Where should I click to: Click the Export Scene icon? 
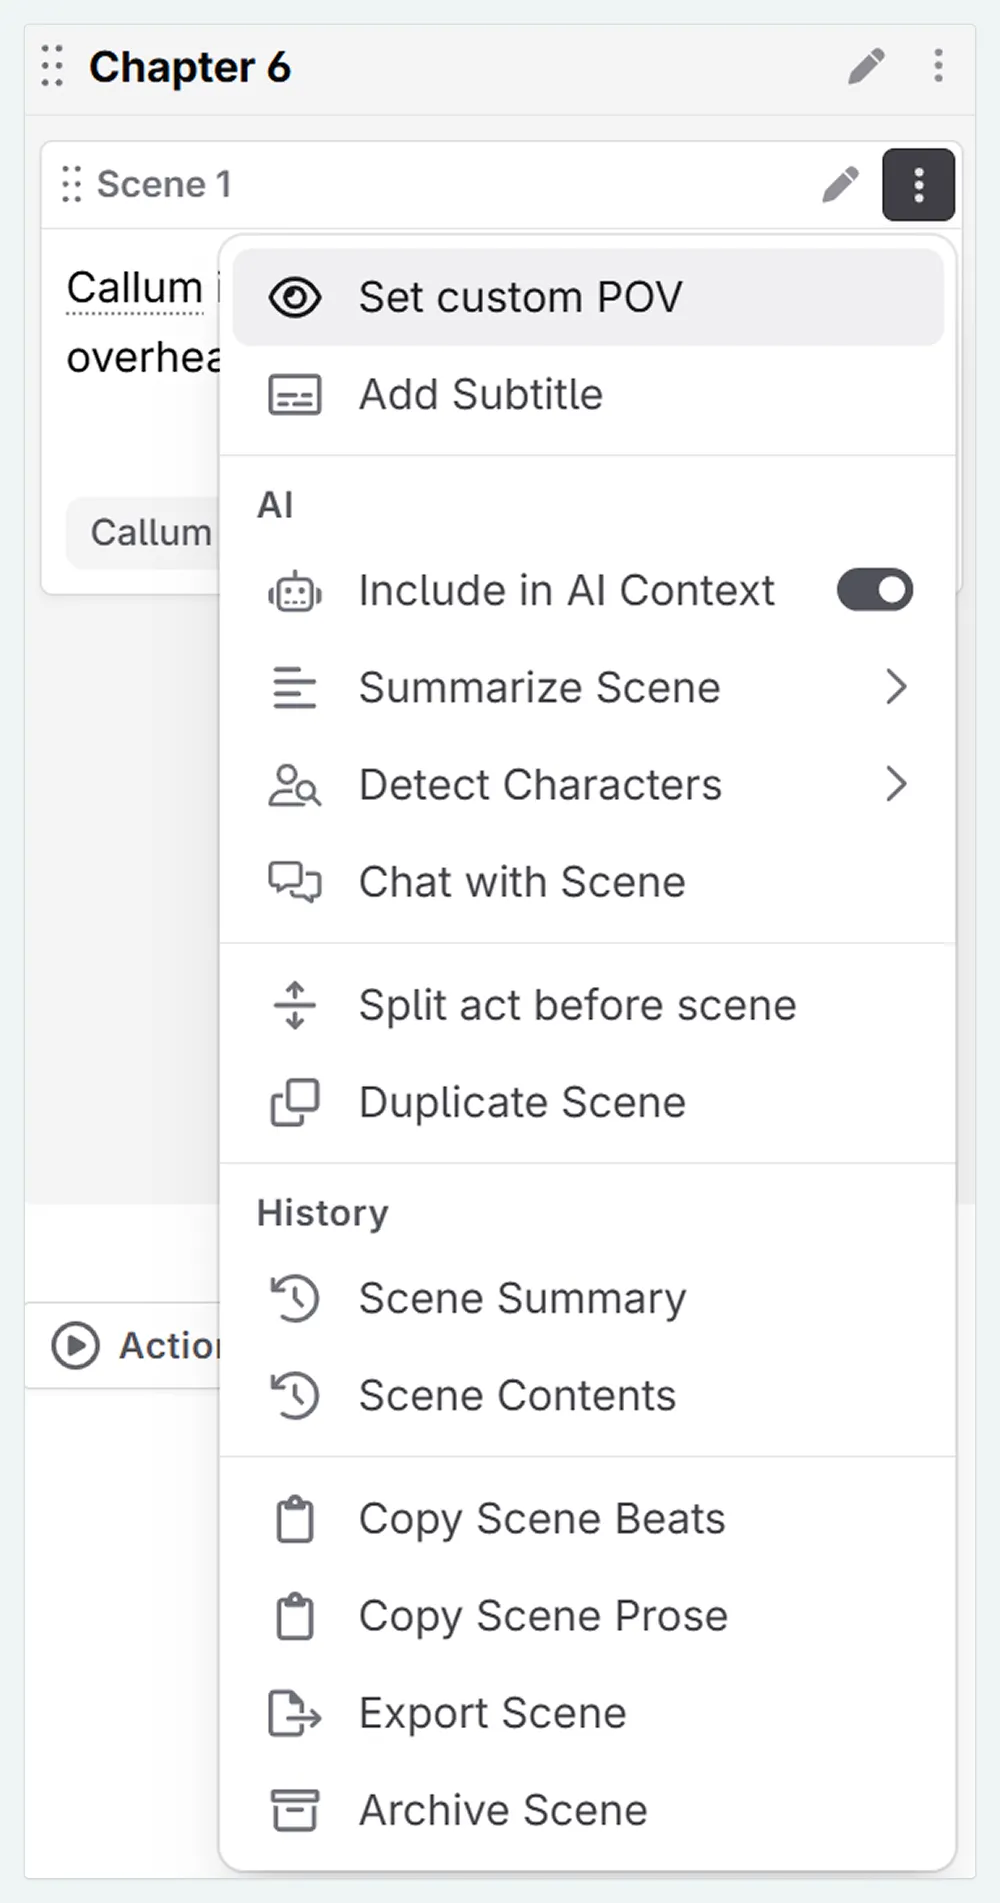(294, 1713)
